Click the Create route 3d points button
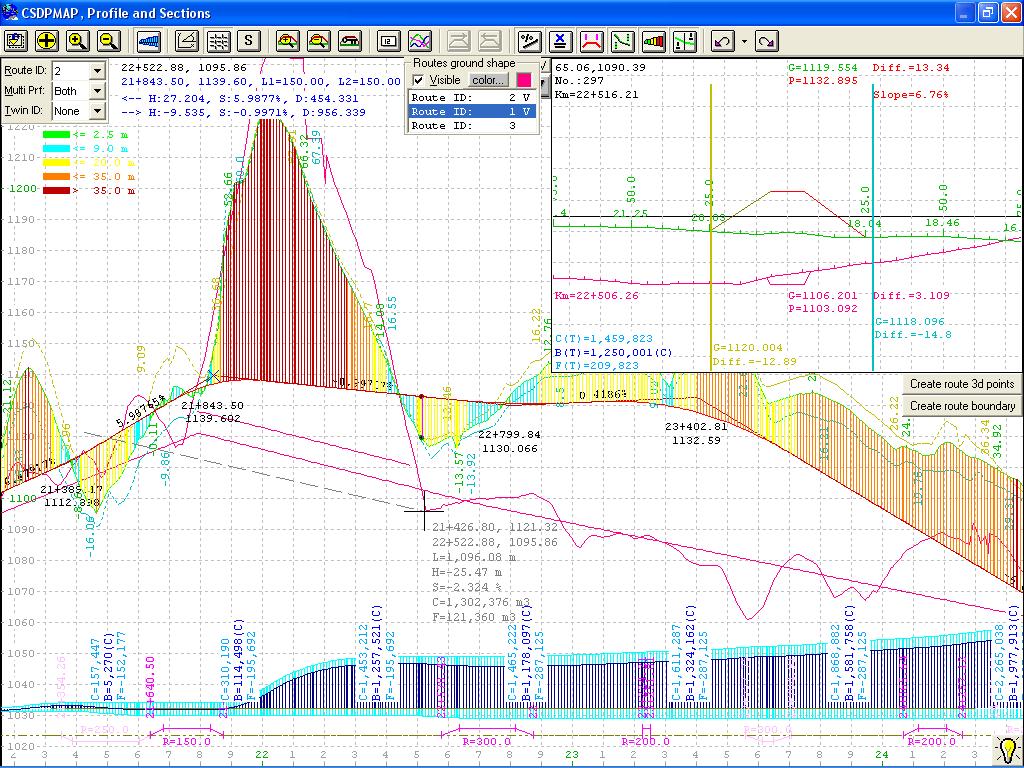Screen dimensions: 1024x768 [x=962, y=384]
